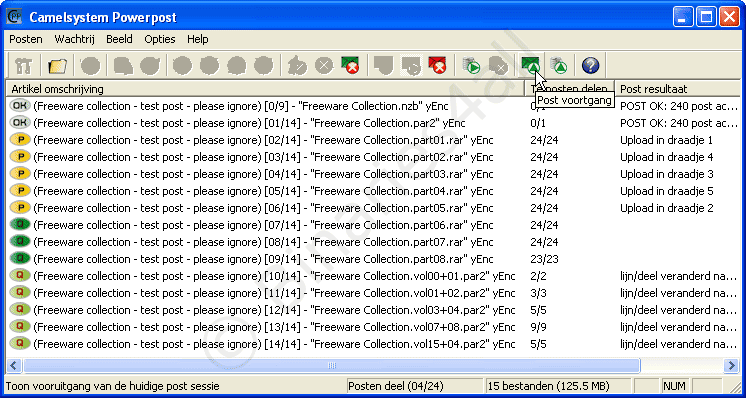Click the "Upload in draadje 3" result cell
Screen dimensions: 746x398
click(667, 174)
